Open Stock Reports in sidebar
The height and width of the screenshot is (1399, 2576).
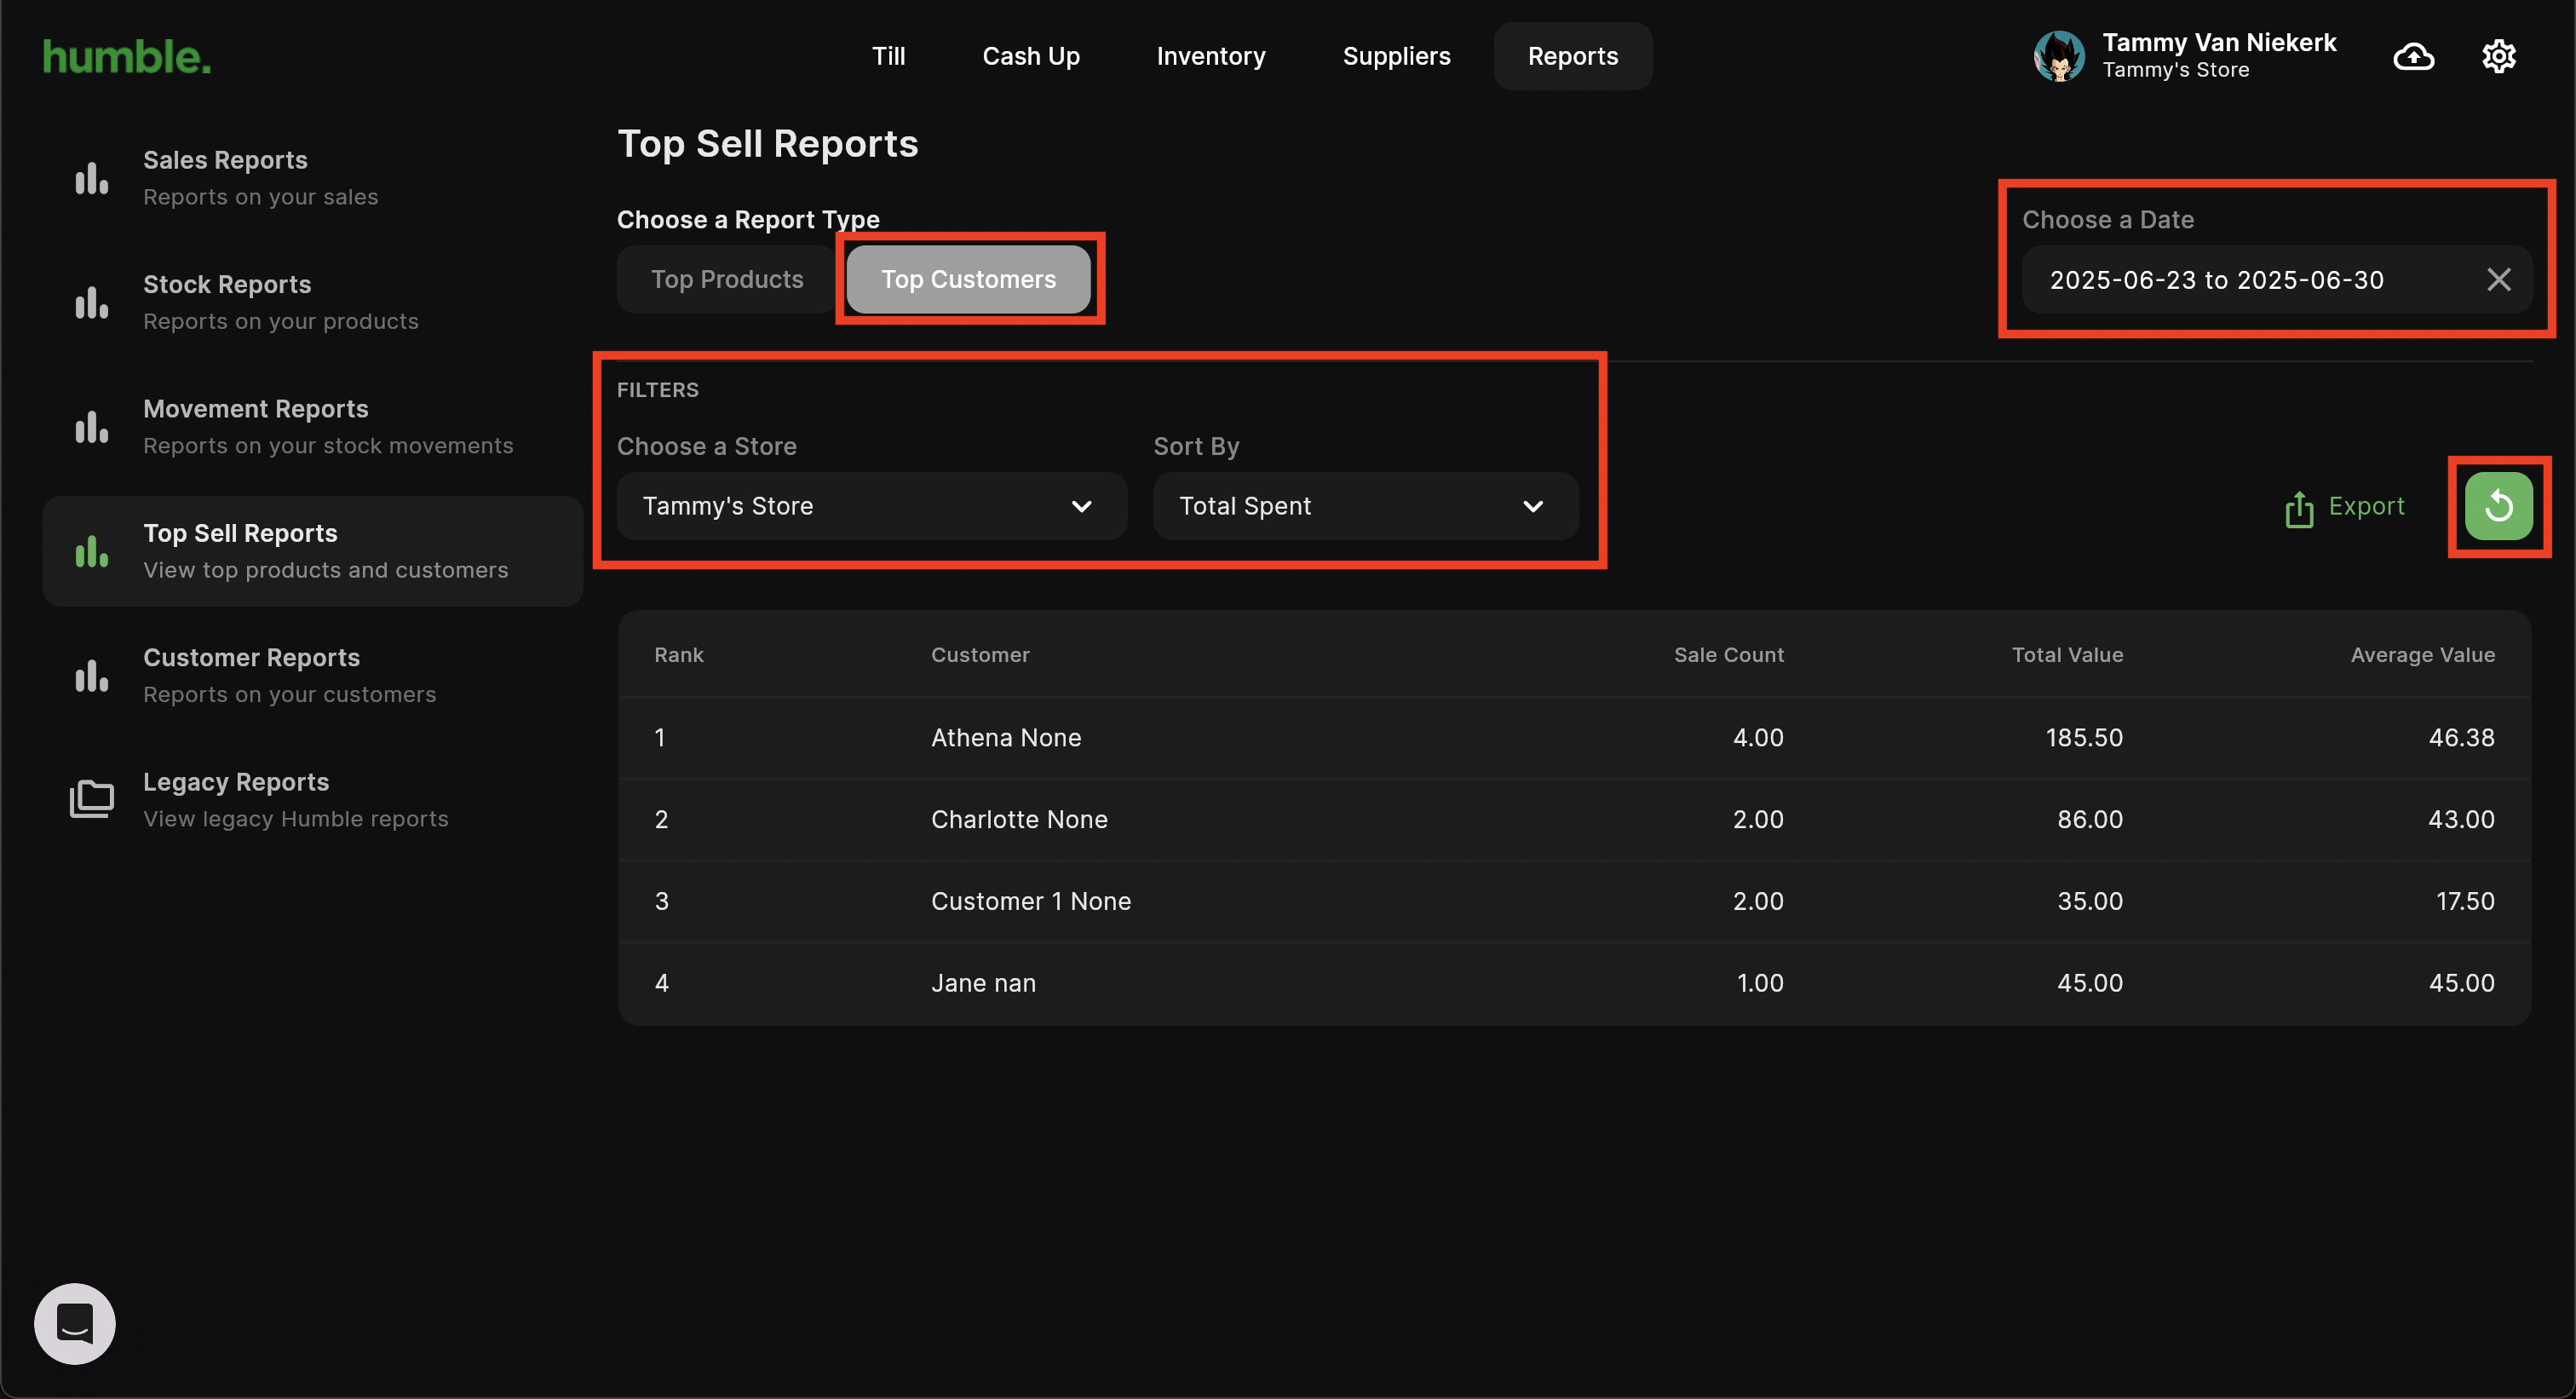tap(312, 302)
